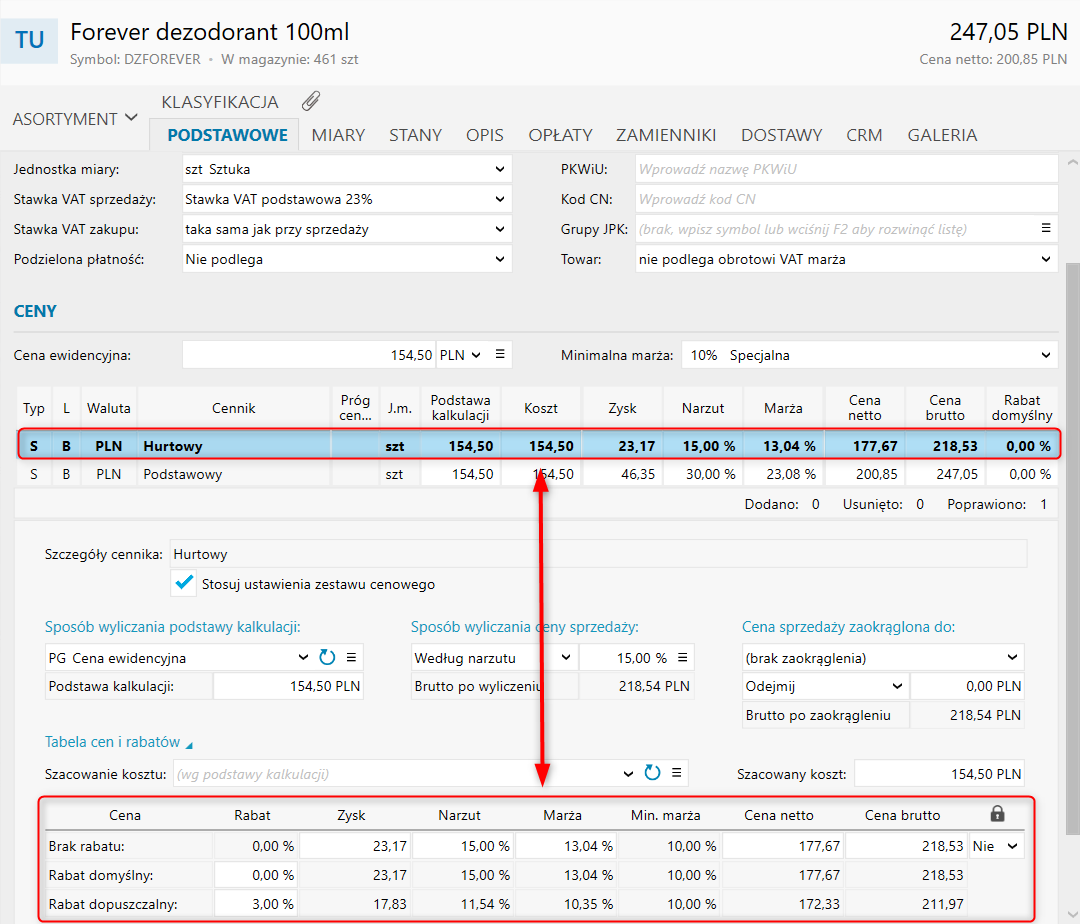The image size is (1080, 924).
Task: Click the Marża column header in price list
Action: [783, 408]
